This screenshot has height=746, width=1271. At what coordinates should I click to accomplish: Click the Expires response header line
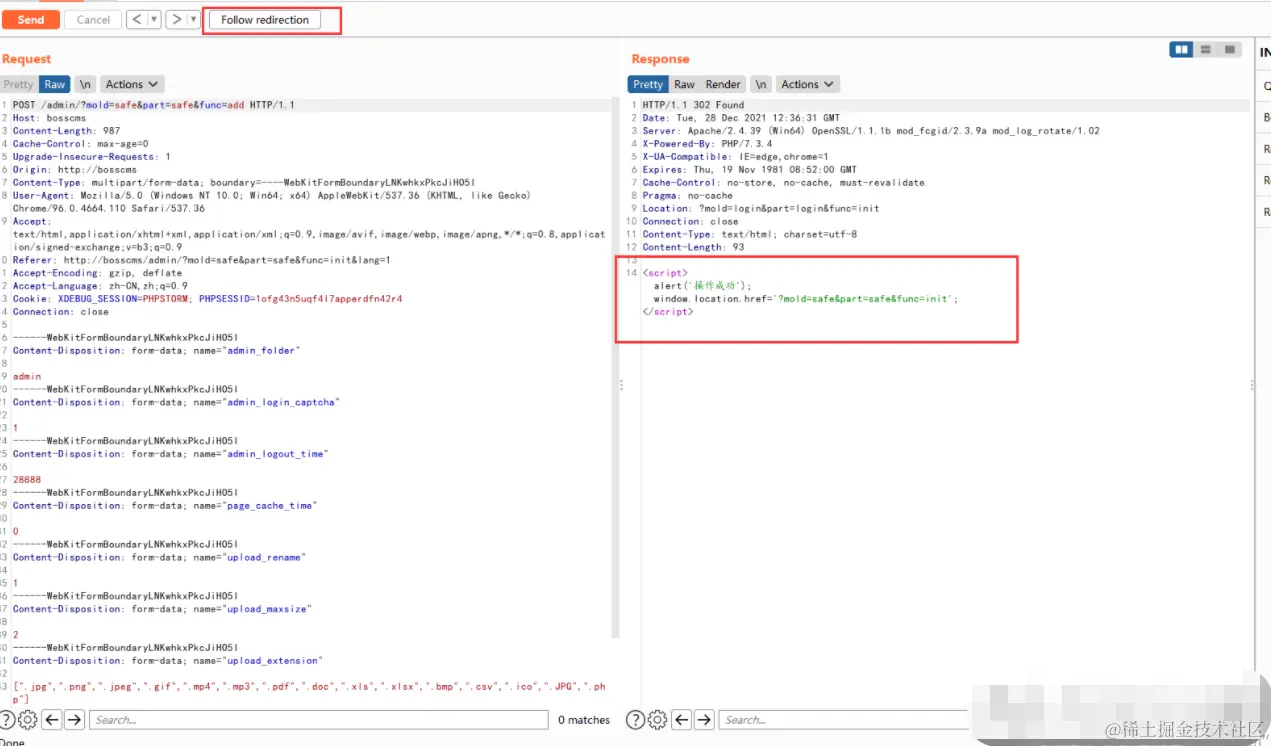[749, 170]
